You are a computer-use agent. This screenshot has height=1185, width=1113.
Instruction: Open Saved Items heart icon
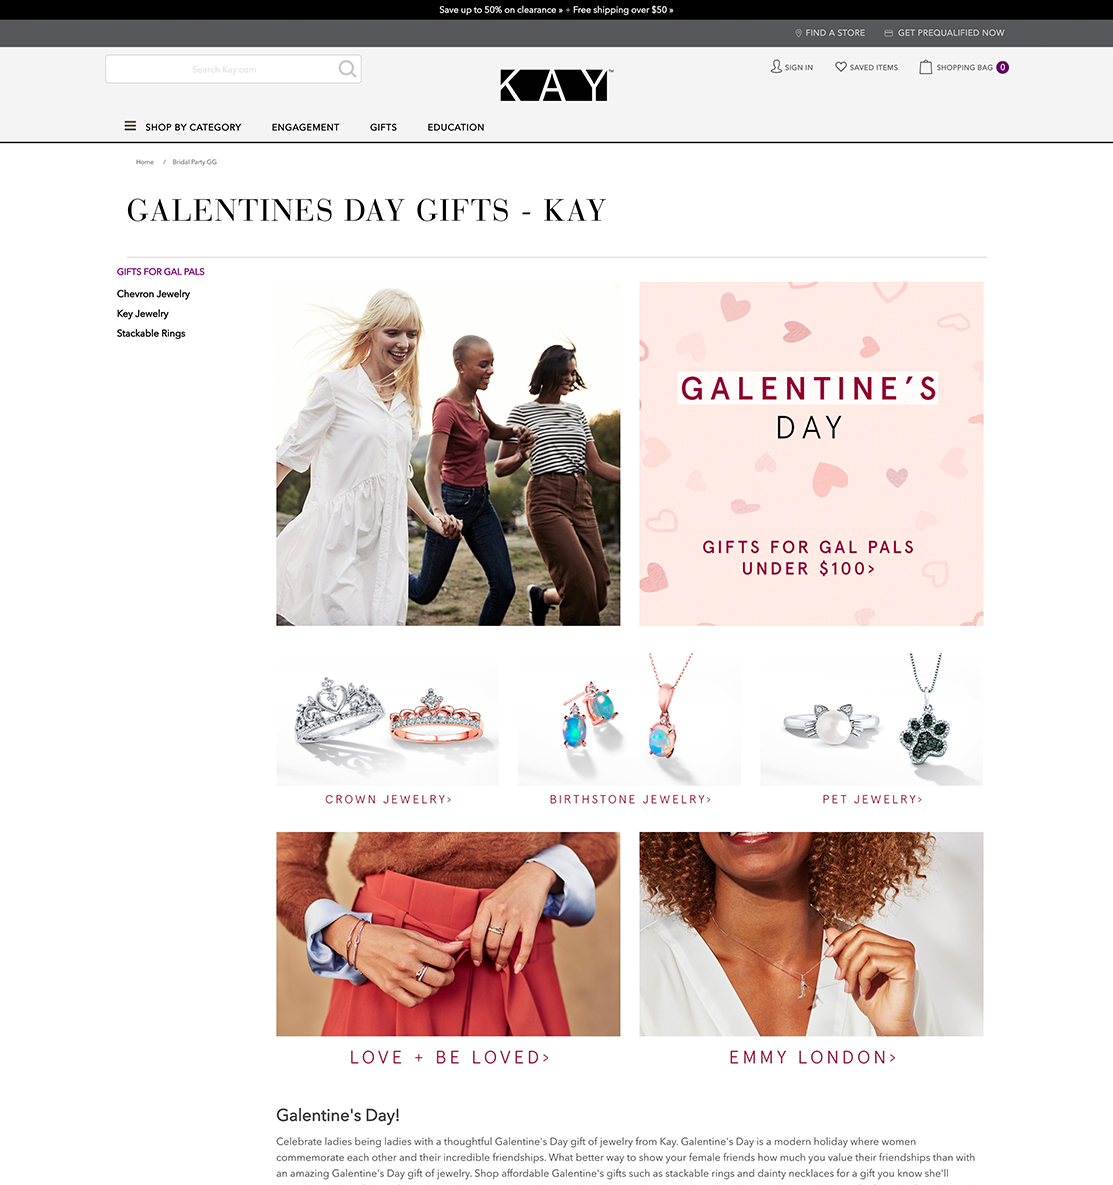[x=840, y=67]
